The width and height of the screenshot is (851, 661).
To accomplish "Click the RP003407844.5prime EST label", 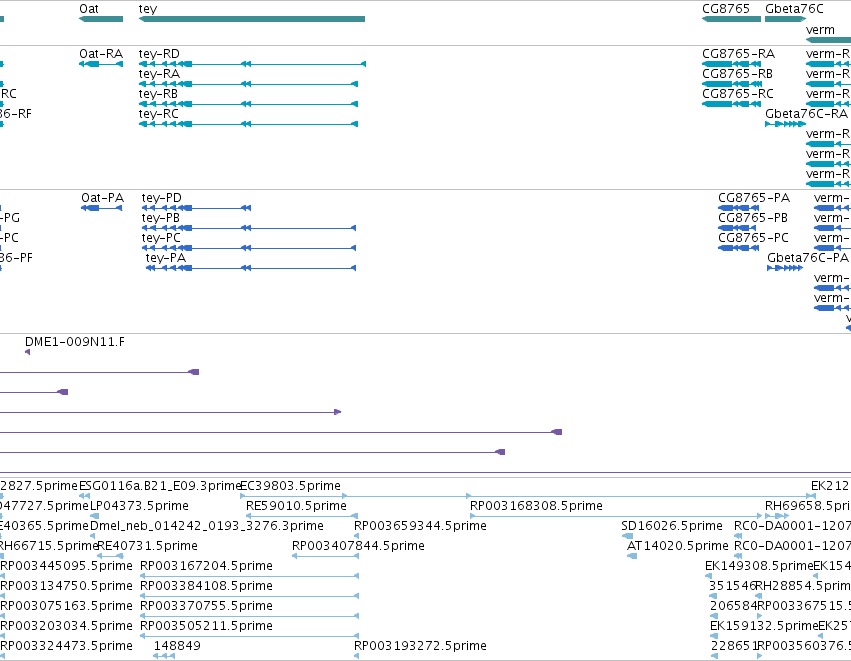I will (358, 546).
